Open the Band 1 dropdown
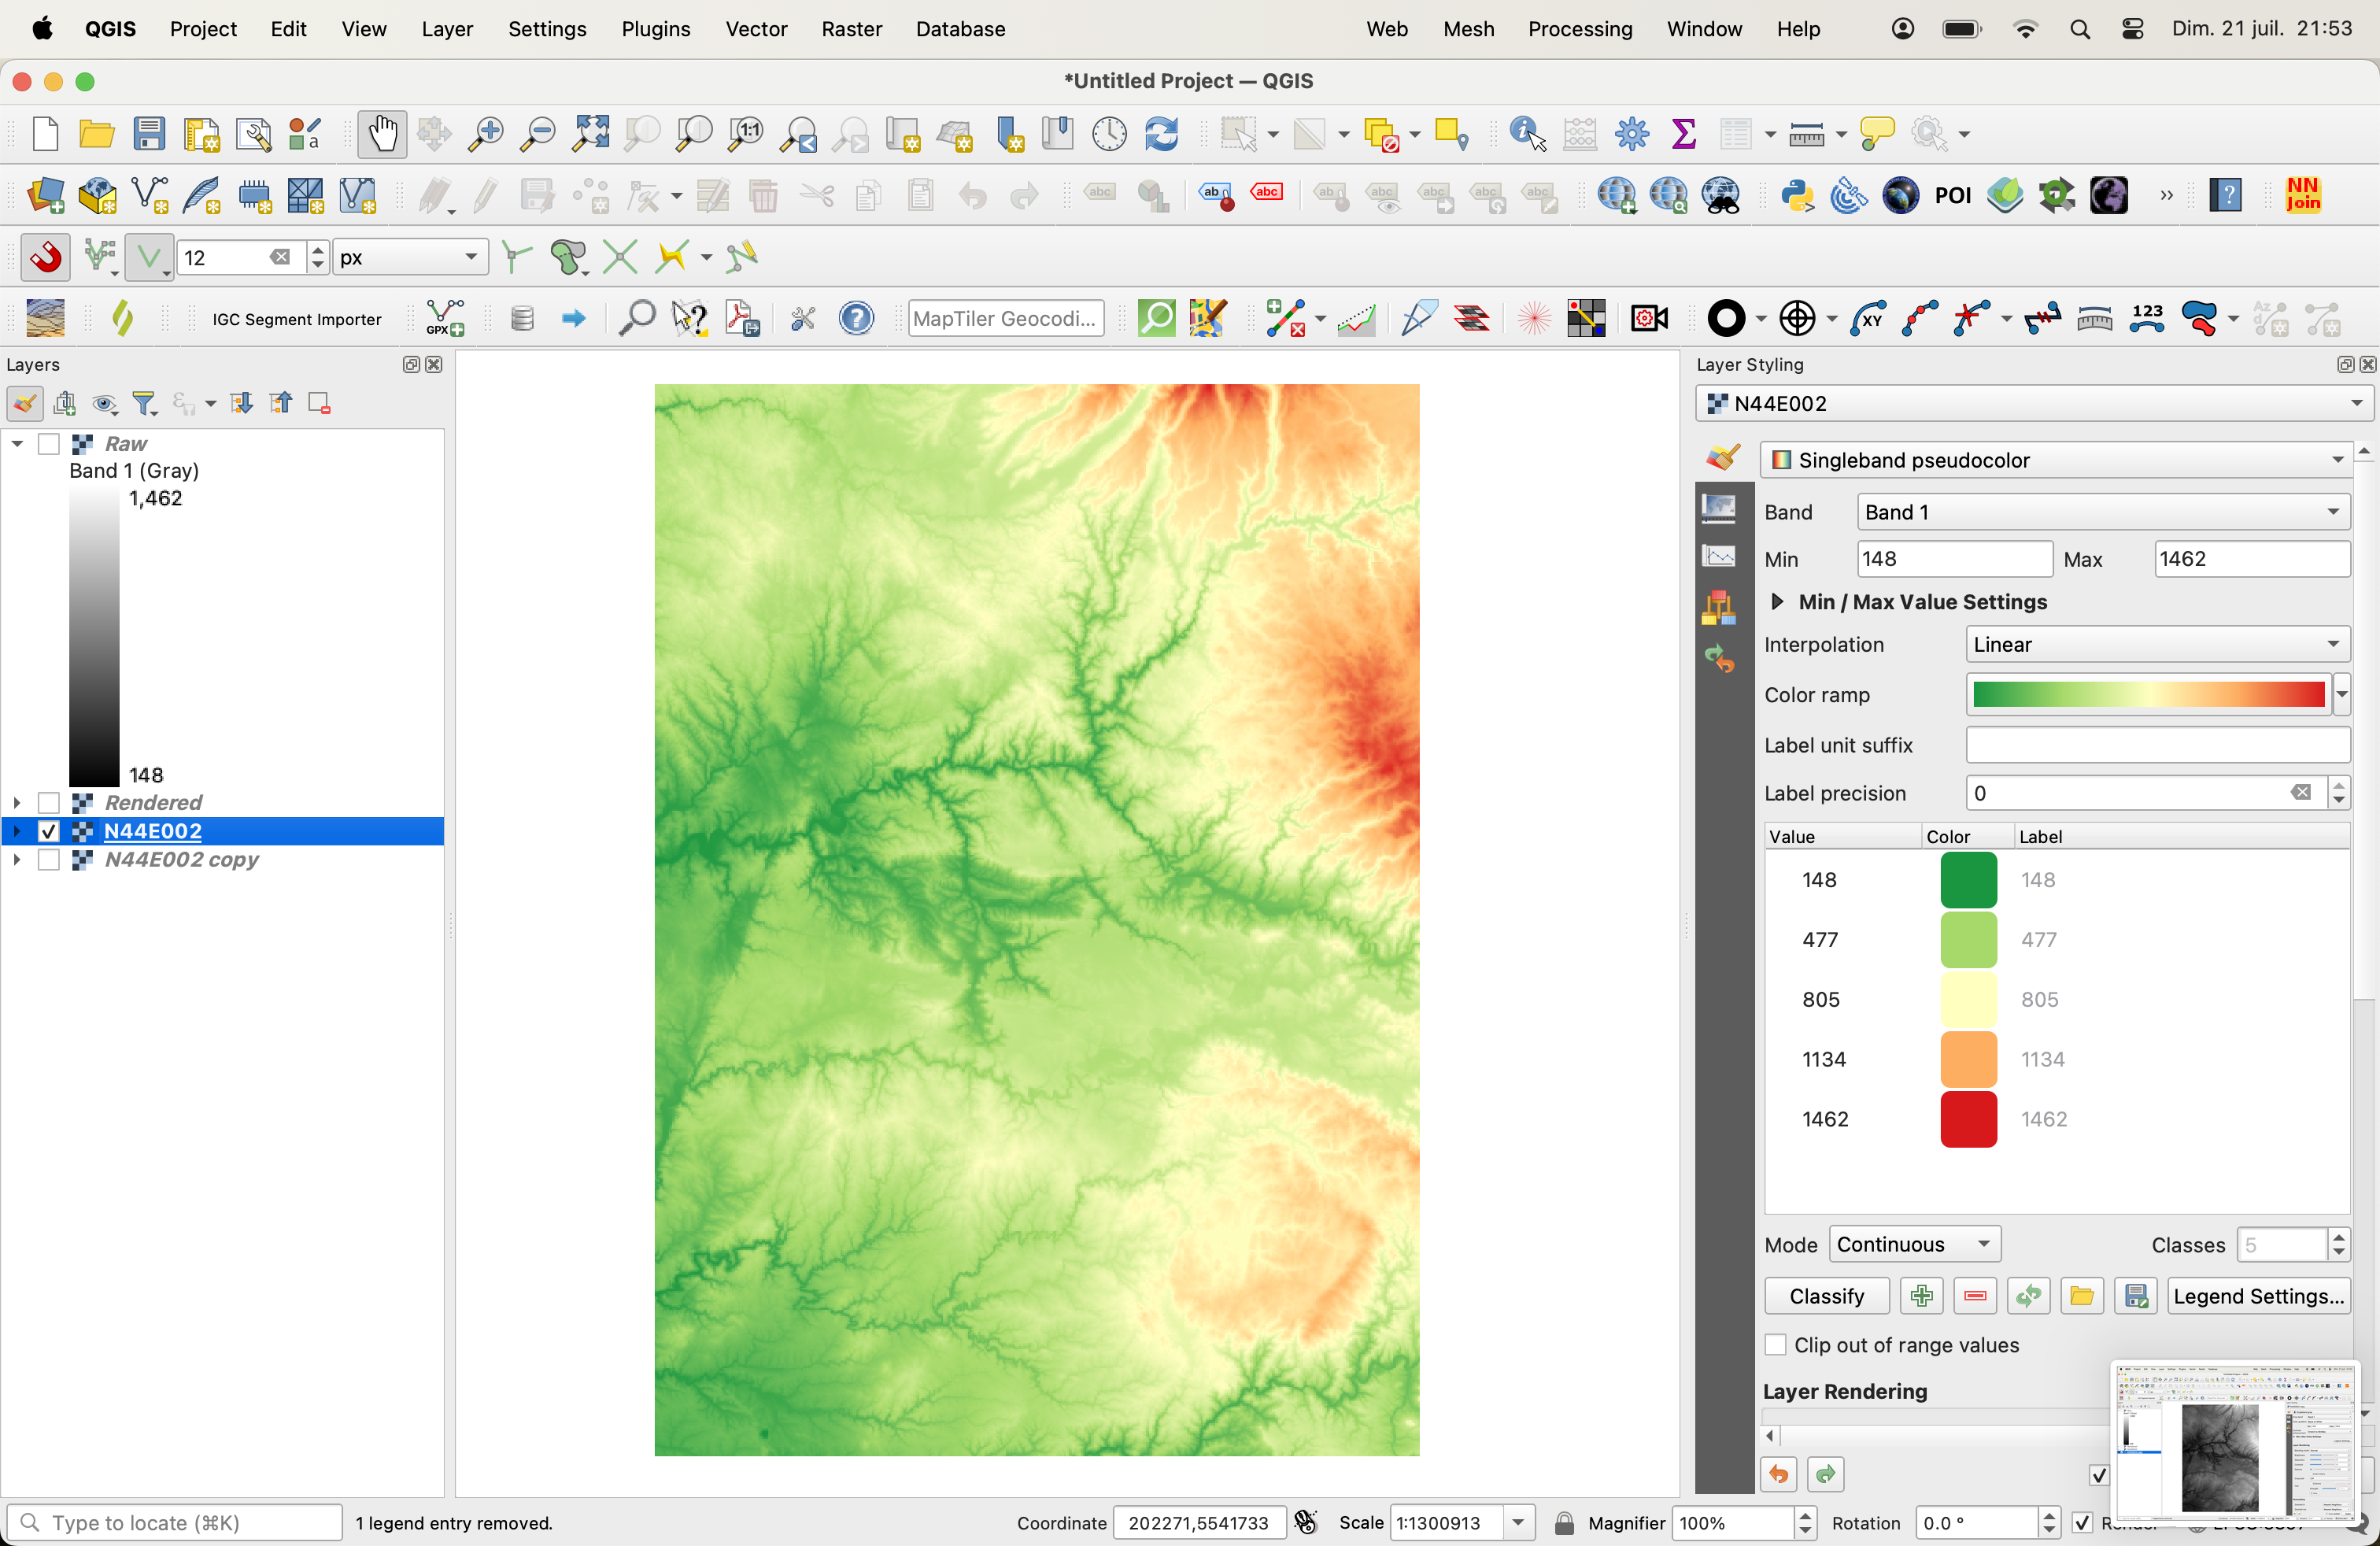Viewport: 2380px width, 1546px height. tap(2104, 512)
